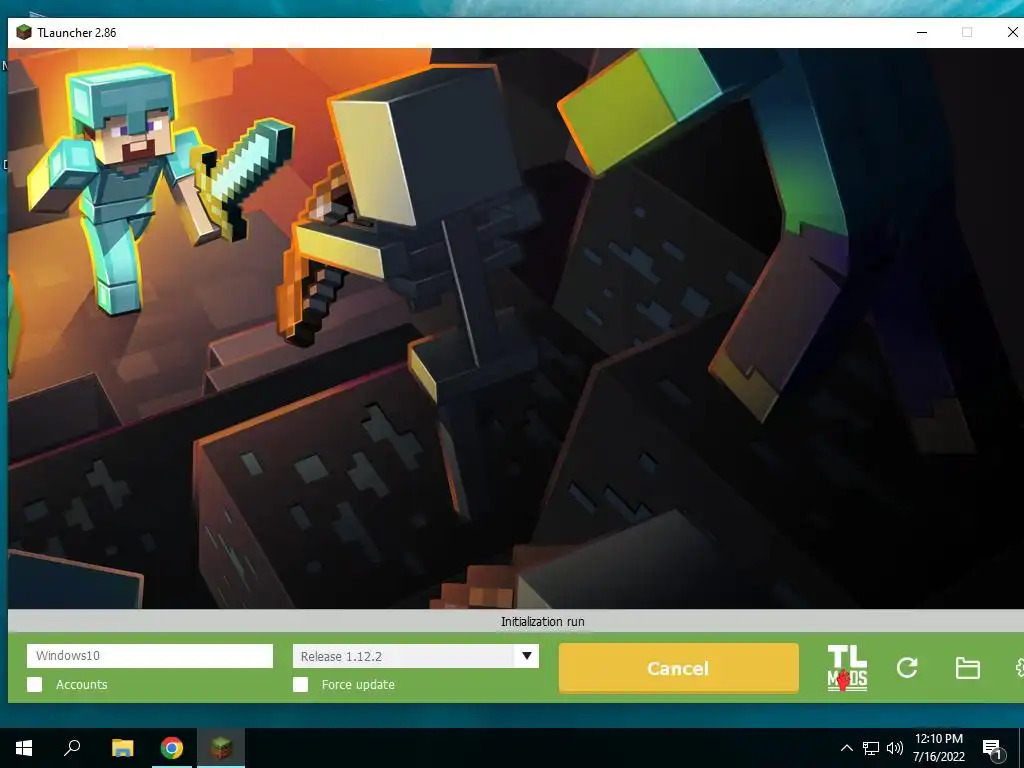Open the Windows Start menu
This screenshot has width=1024, height=768.
[x=24, y=748]
